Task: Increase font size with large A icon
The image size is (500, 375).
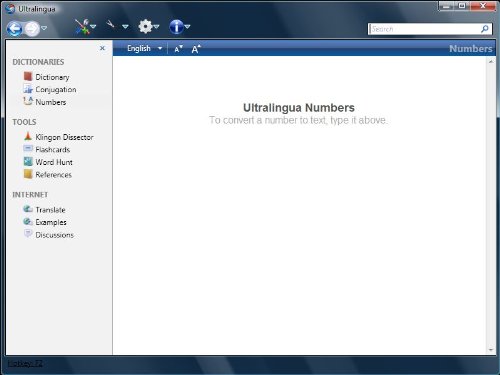Action: coord(196,49)
